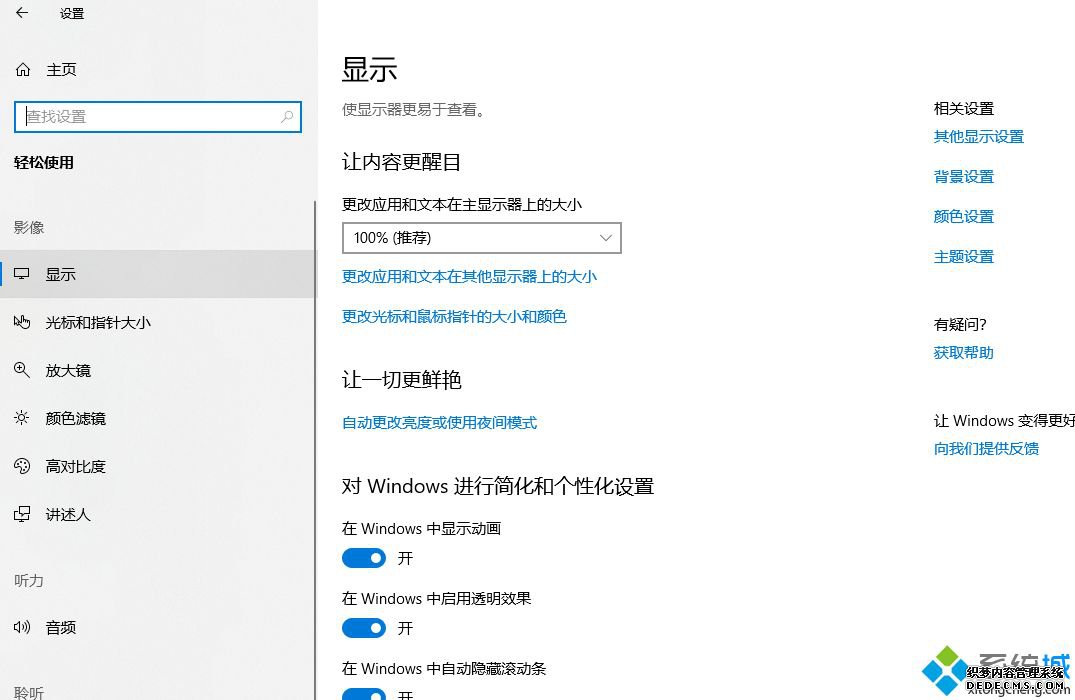Click the magnifier icon beside 放大镜

(x=22, y=370)
